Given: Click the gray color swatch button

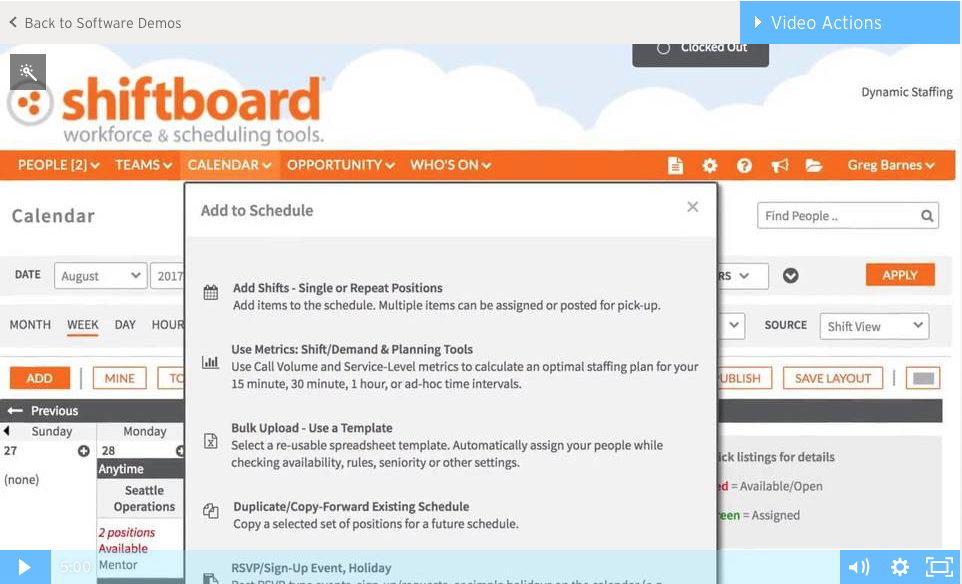Looking at the screenshot, I should [923, 378].
